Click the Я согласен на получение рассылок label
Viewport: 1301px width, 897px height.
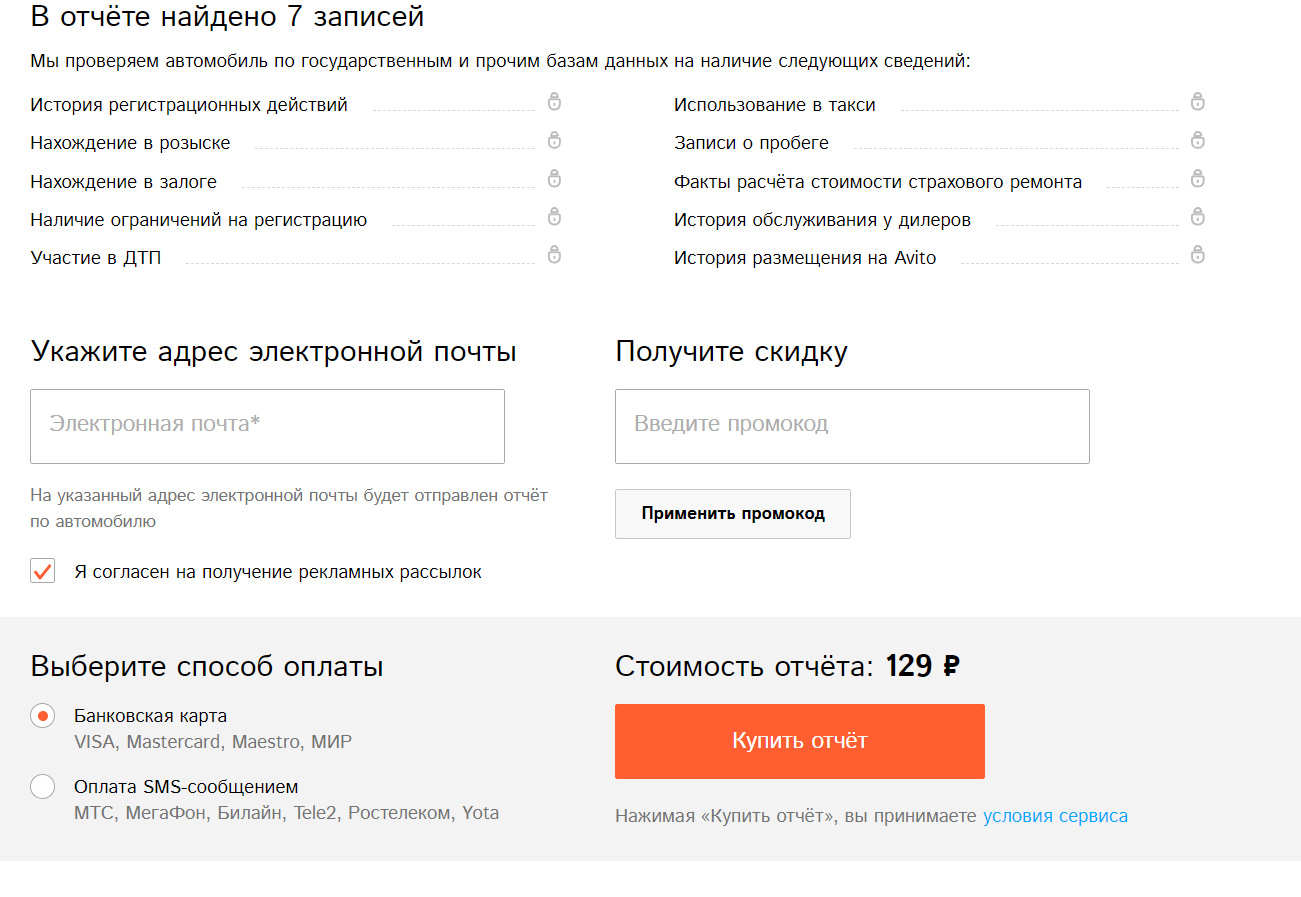(278, 572)
